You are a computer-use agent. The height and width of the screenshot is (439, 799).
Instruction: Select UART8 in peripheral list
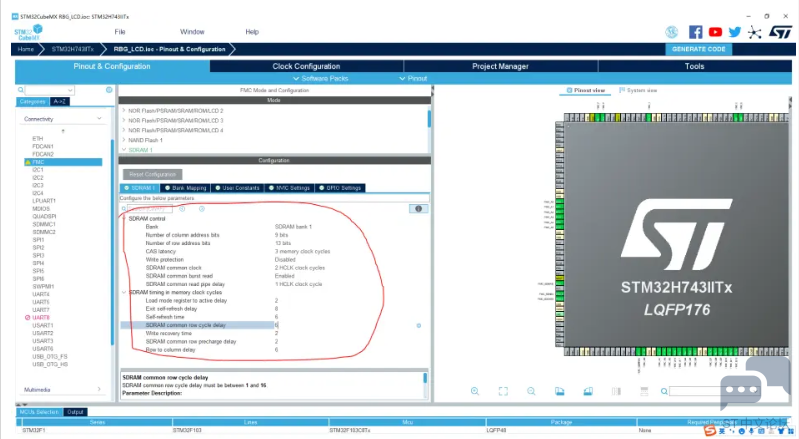point(41,317)
